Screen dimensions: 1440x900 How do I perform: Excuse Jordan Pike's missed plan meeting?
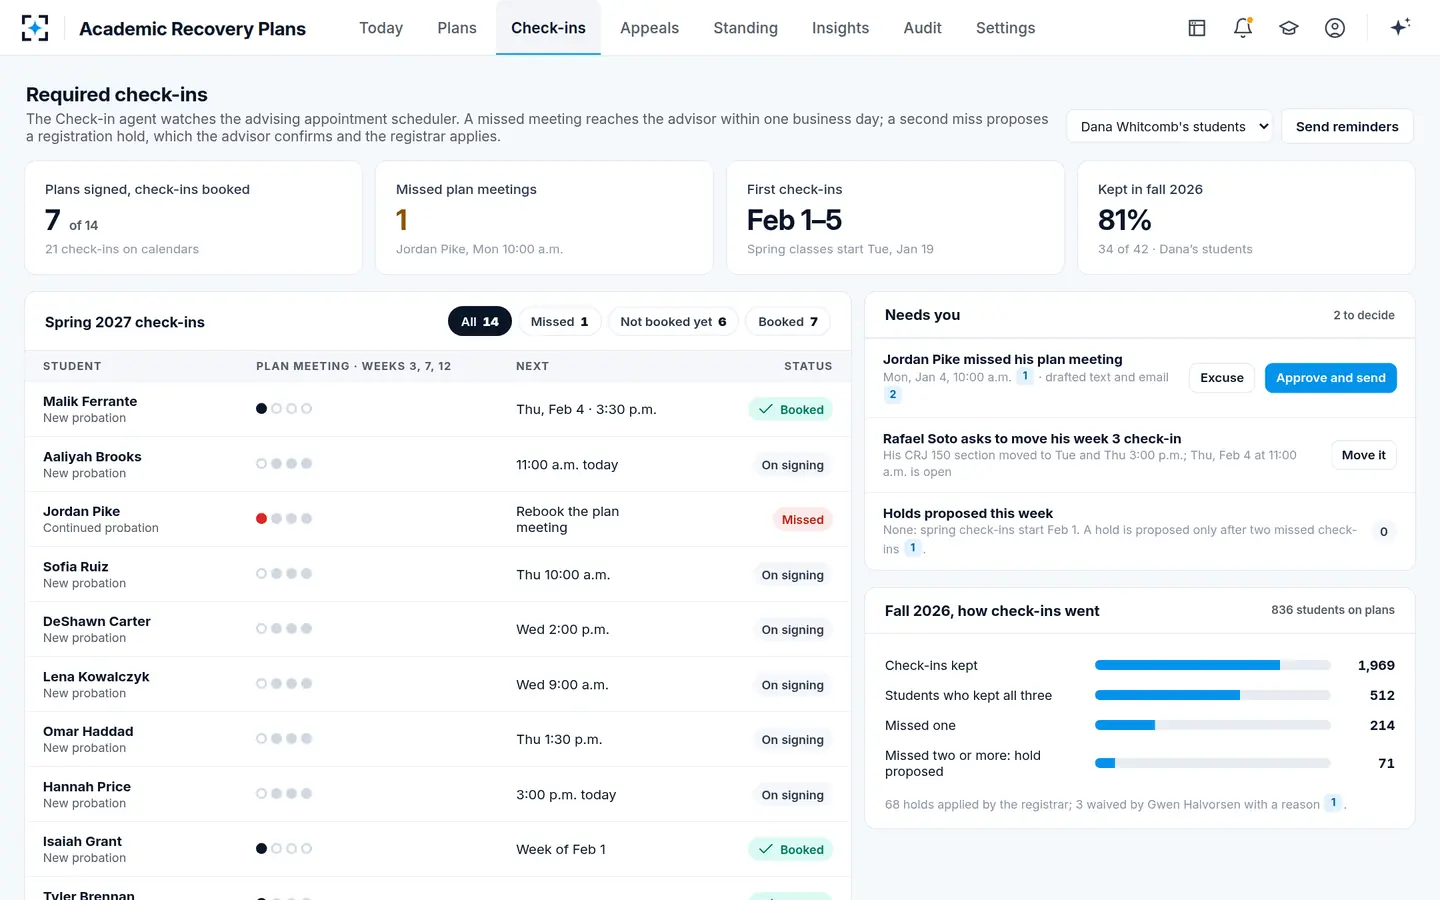[x=1222, y=378]
